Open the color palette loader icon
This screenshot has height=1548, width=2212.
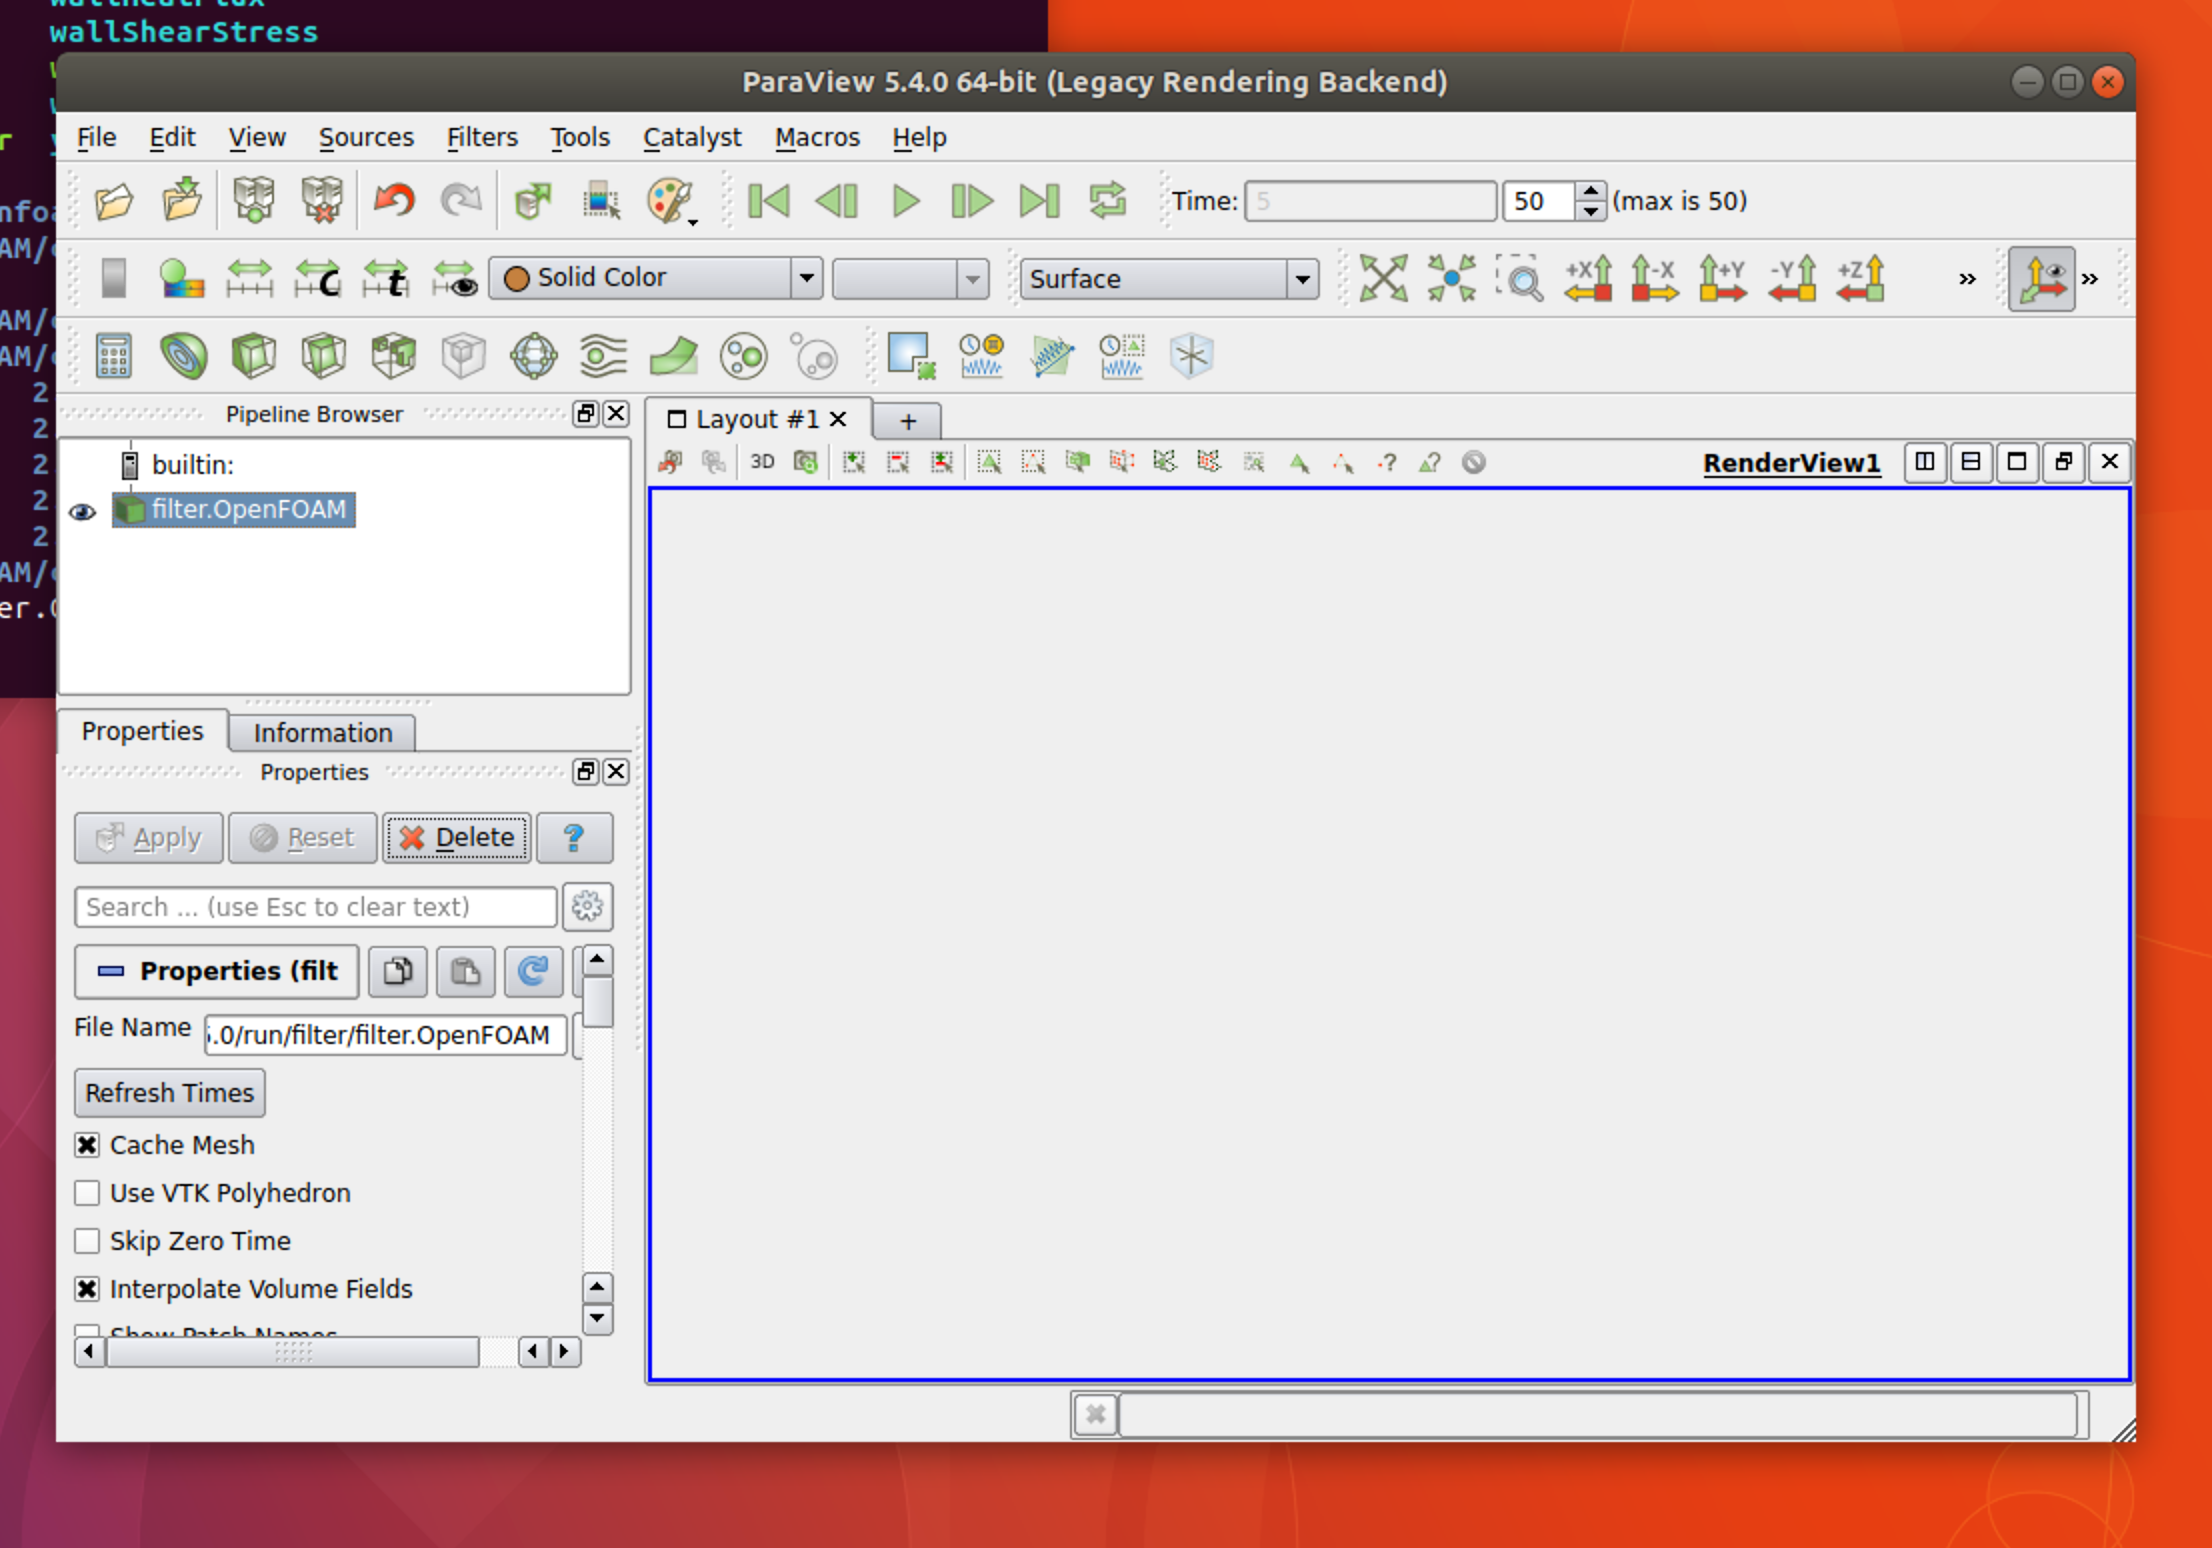(671, 201)
